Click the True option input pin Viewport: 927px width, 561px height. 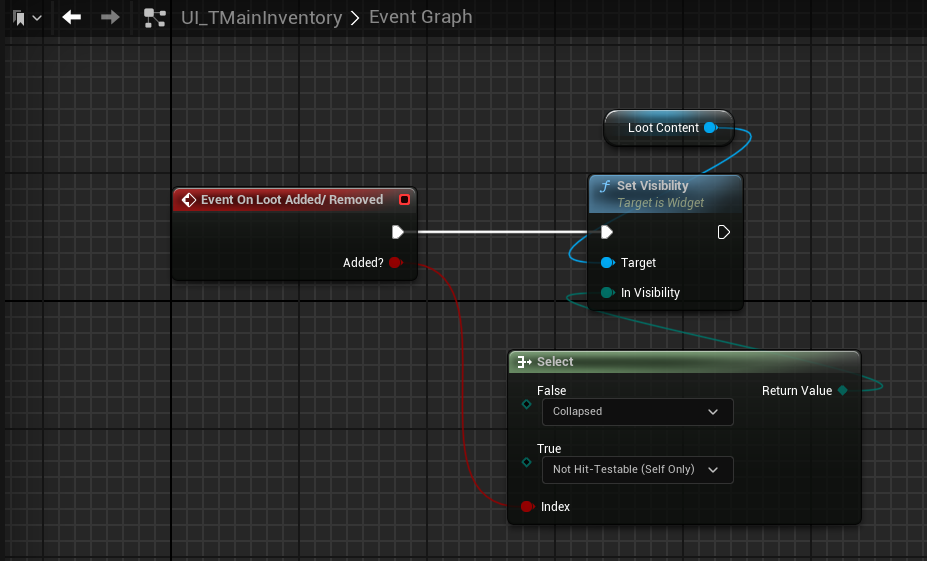pos(527,462)
